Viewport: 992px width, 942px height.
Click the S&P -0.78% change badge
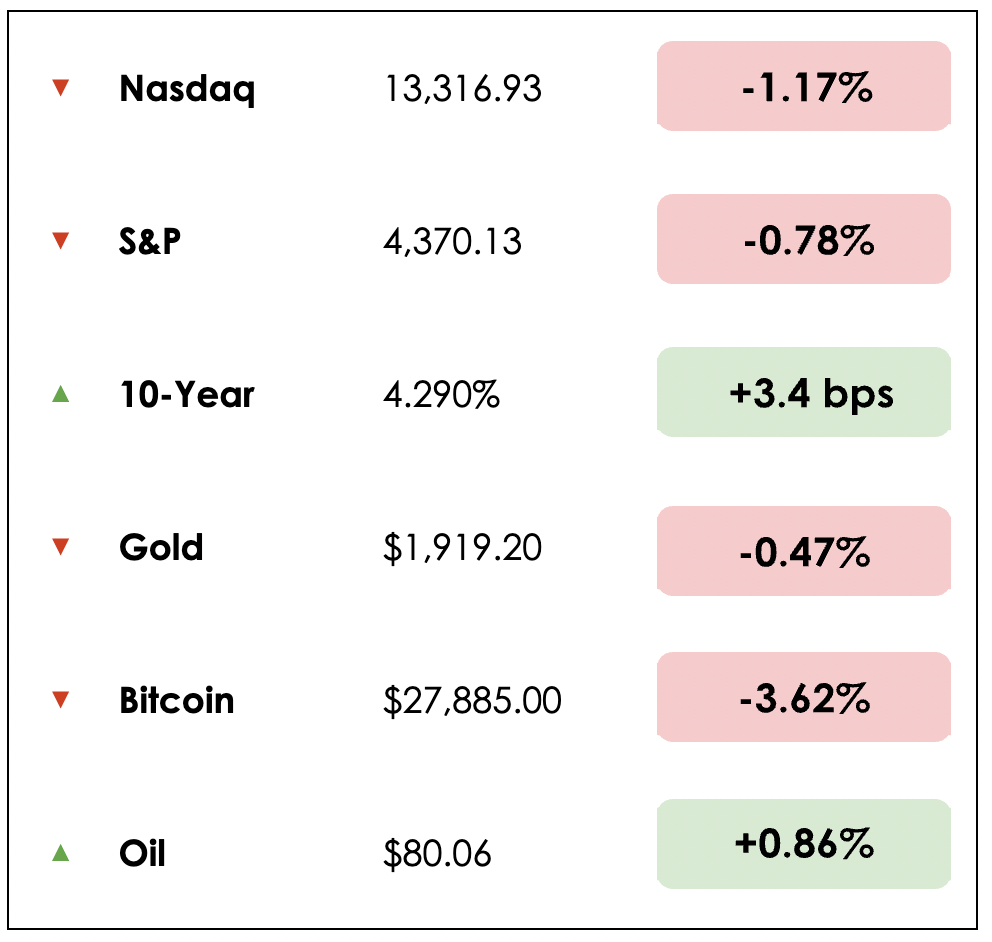(804, 240)
